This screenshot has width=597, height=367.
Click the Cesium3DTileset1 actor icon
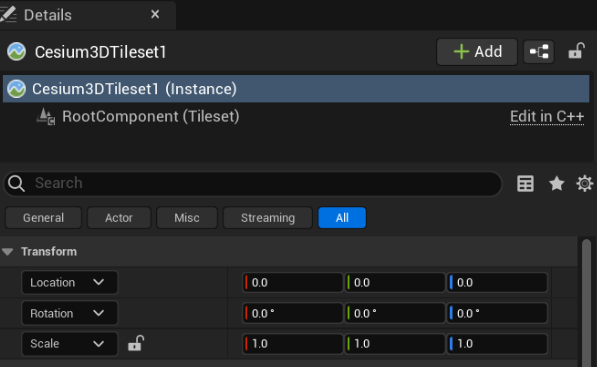click(x=16, y=51)
